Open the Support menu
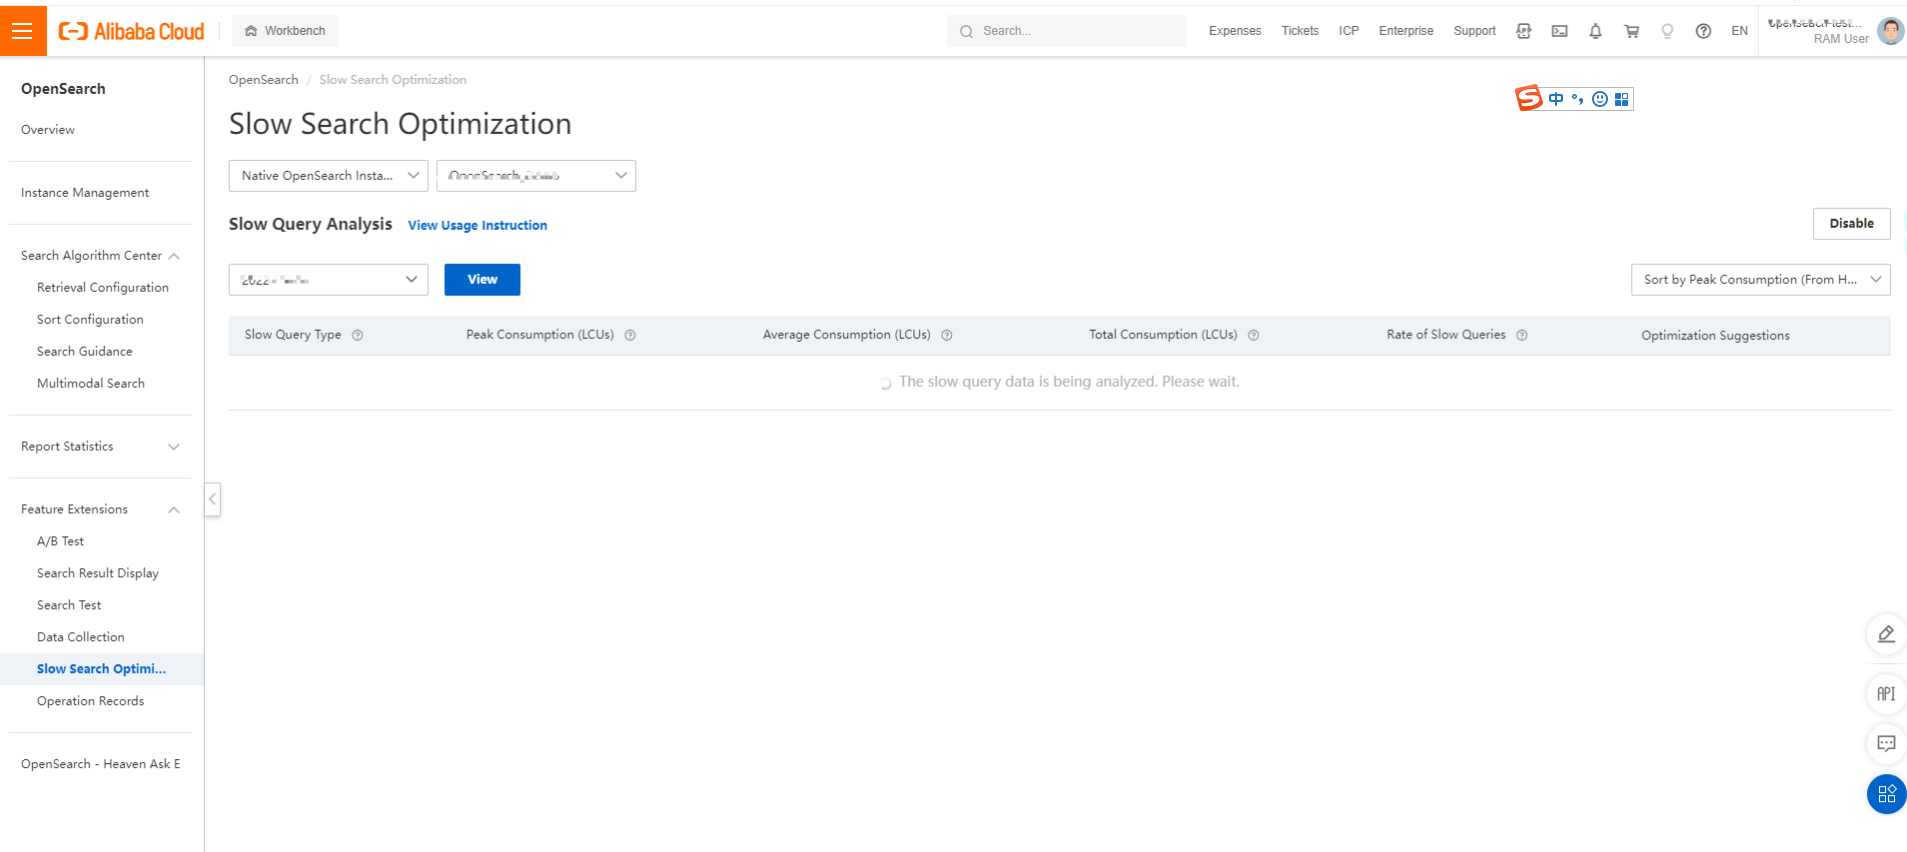The height and width of the screenshot is (852, 1907). pyautogui.click(x=1475, y=31)
